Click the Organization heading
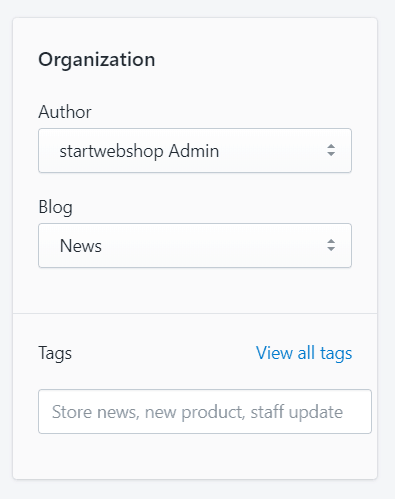The image size is (395, 499). 97,60
